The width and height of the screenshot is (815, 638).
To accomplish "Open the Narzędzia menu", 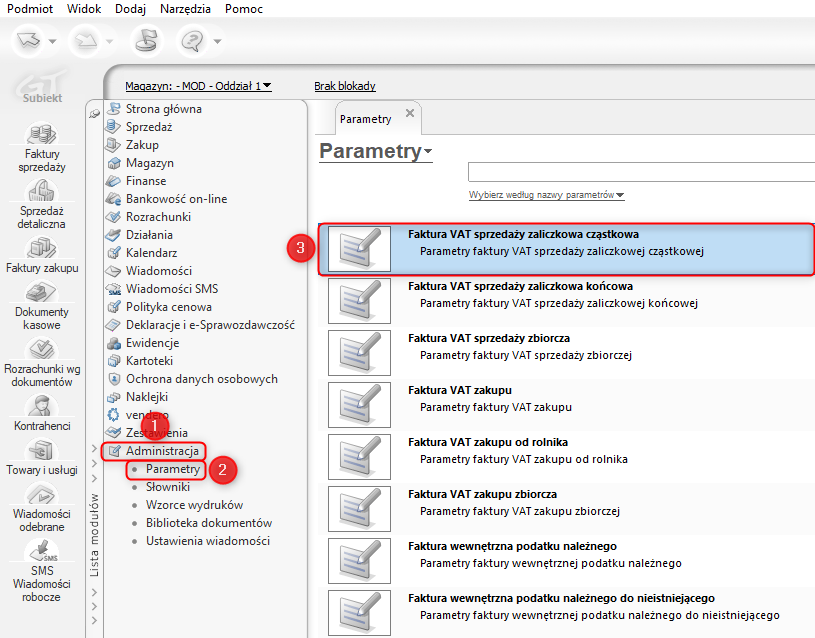I will [186, 9].
